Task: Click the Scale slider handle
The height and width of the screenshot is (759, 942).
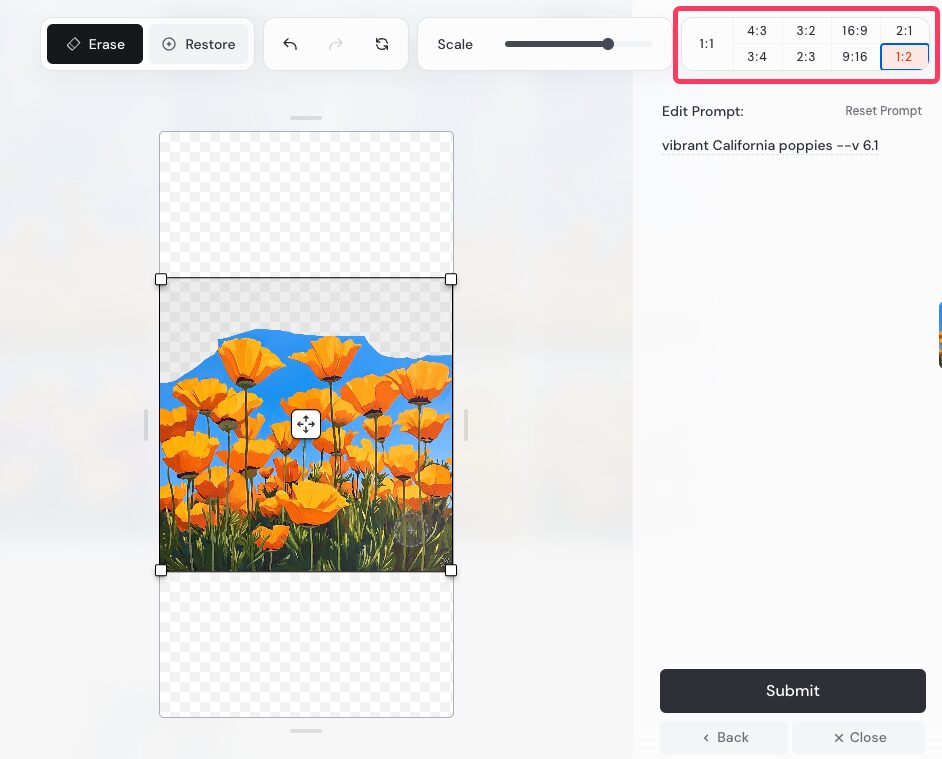Action: click(608, 44)
